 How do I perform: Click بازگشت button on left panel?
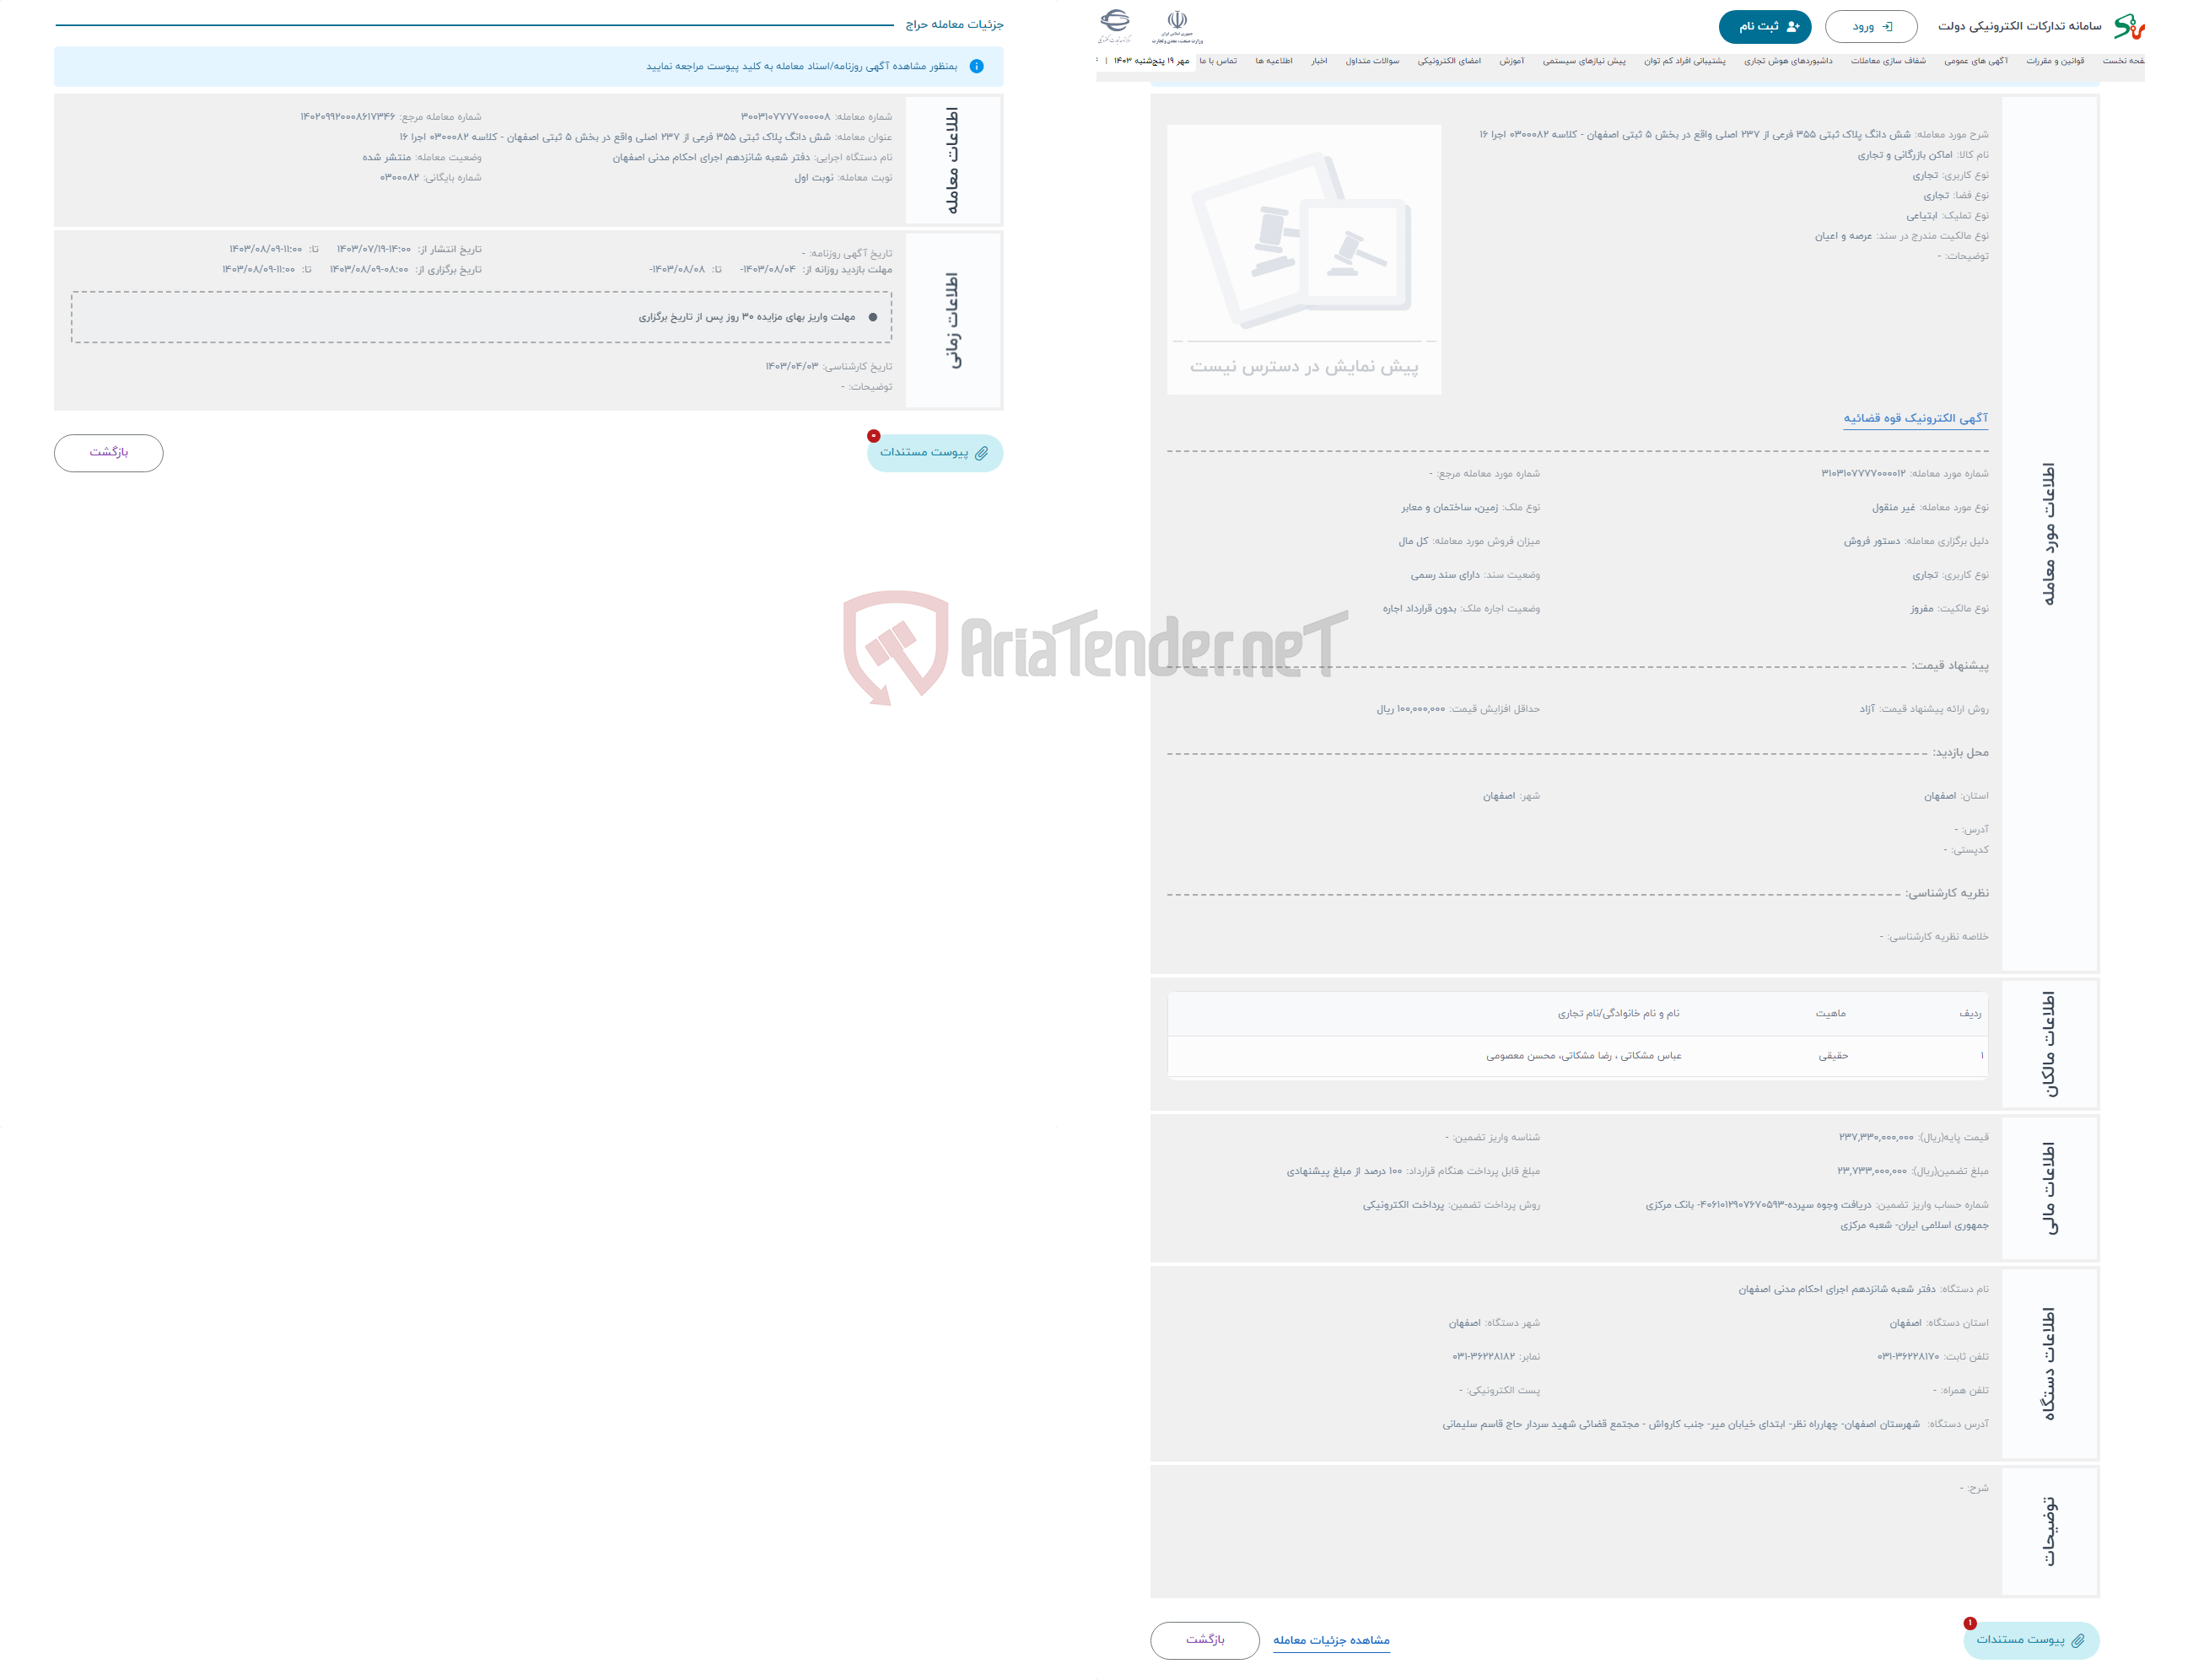click(x=110, y=454)
